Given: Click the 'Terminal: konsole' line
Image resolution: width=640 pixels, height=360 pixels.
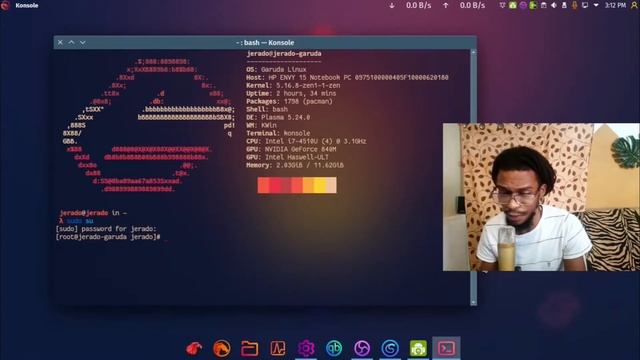Looking at the screenshot, I should (x=278, y=133).
